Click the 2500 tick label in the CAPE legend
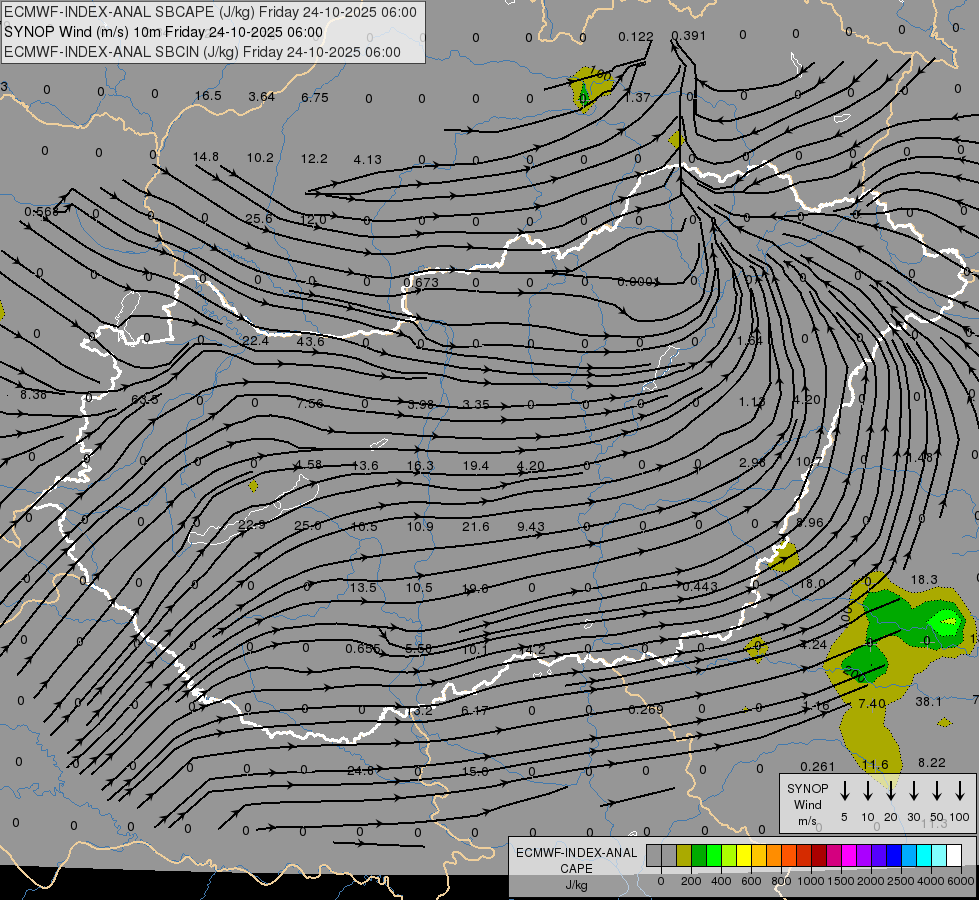Viewport: 979px width, 900px height. tap(900, 881)
